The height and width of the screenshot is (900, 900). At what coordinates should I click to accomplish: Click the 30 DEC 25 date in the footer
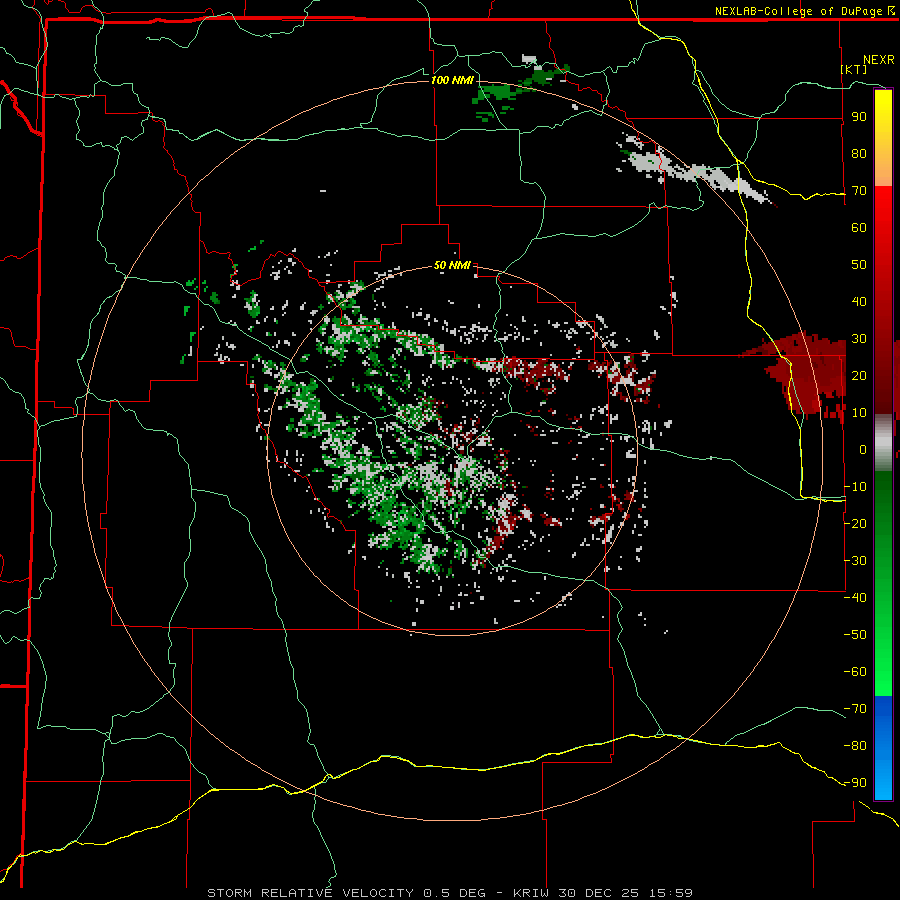tap(600, 893)
